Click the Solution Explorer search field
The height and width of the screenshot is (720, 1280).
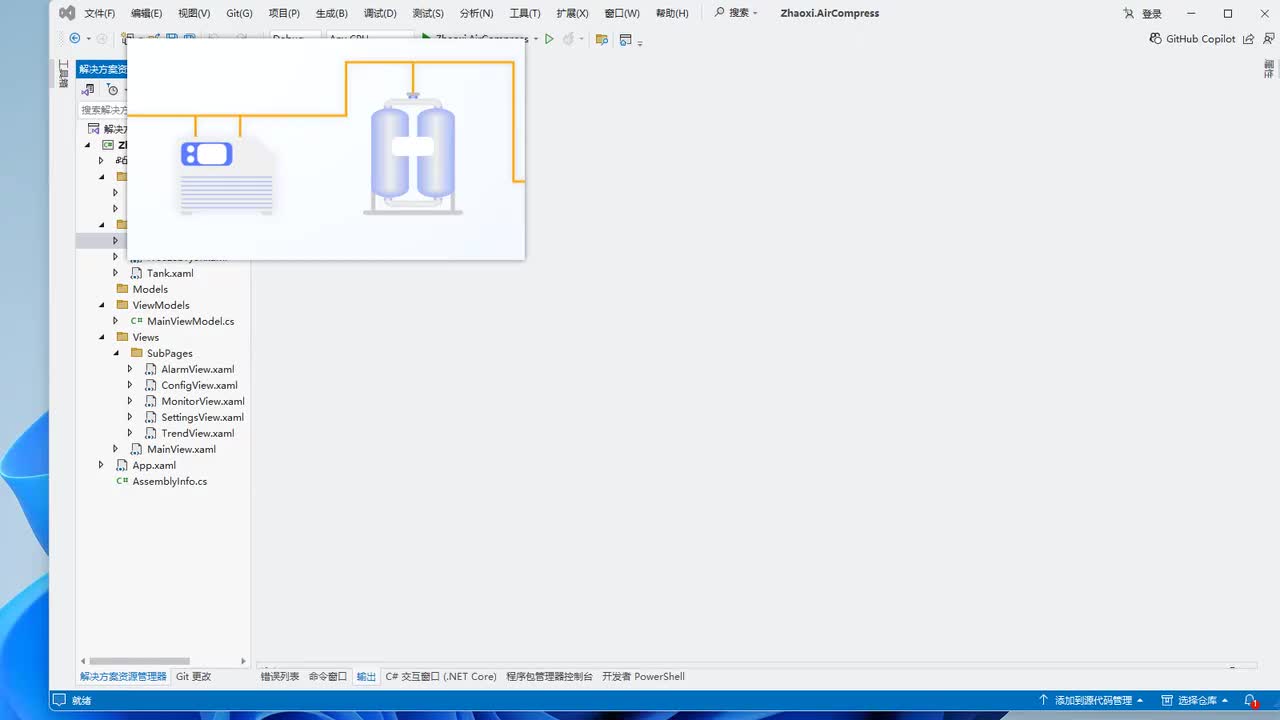point(104,110)
